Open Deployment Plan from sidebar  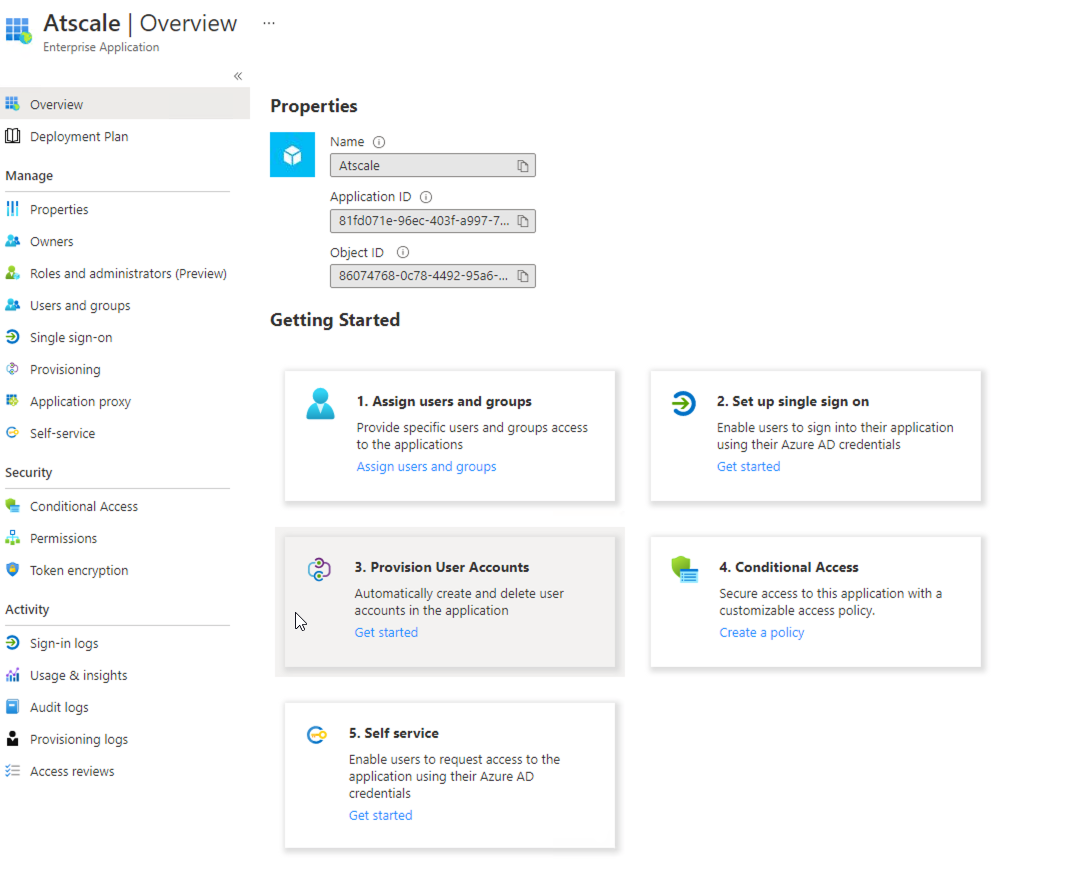(x=79, y=136)
